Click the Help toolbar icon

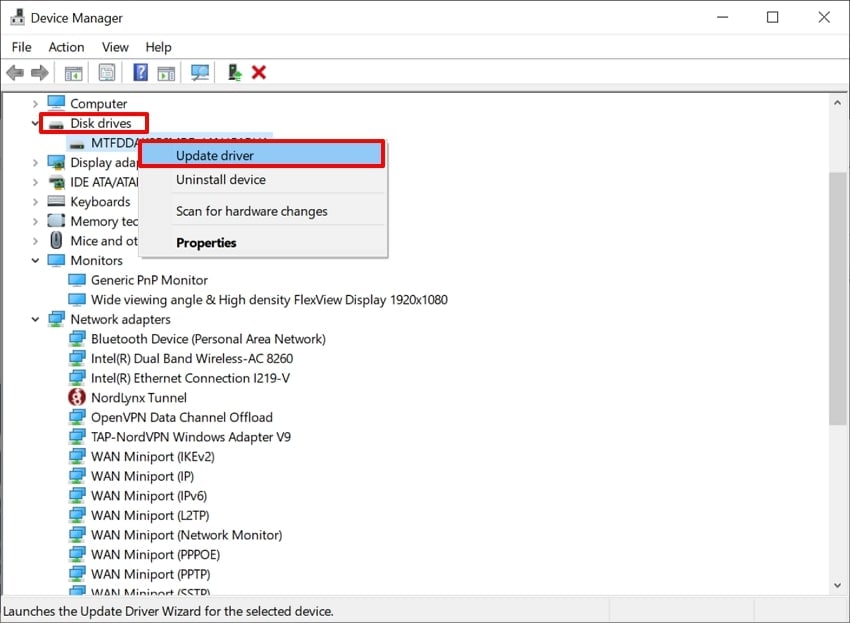[139, 72]
